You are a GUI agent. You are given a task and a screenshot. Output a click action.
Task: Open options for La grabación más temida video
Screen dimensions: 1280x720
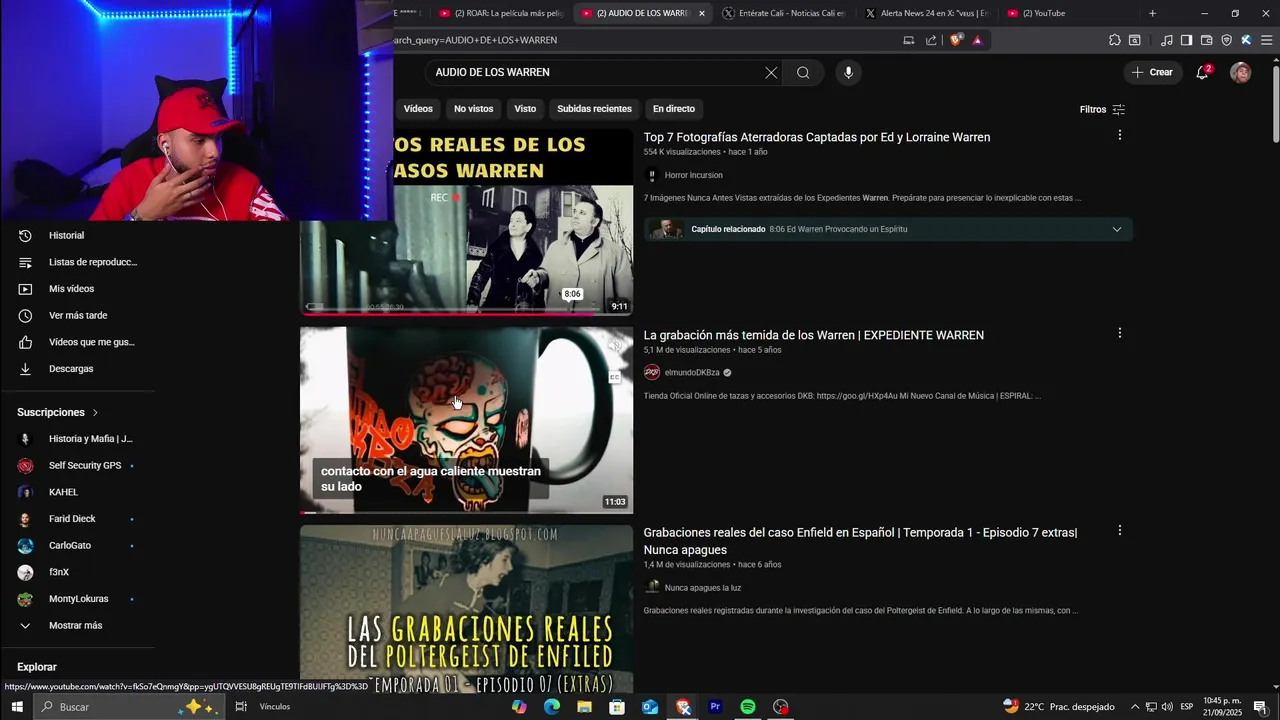tap(1119, 333)
